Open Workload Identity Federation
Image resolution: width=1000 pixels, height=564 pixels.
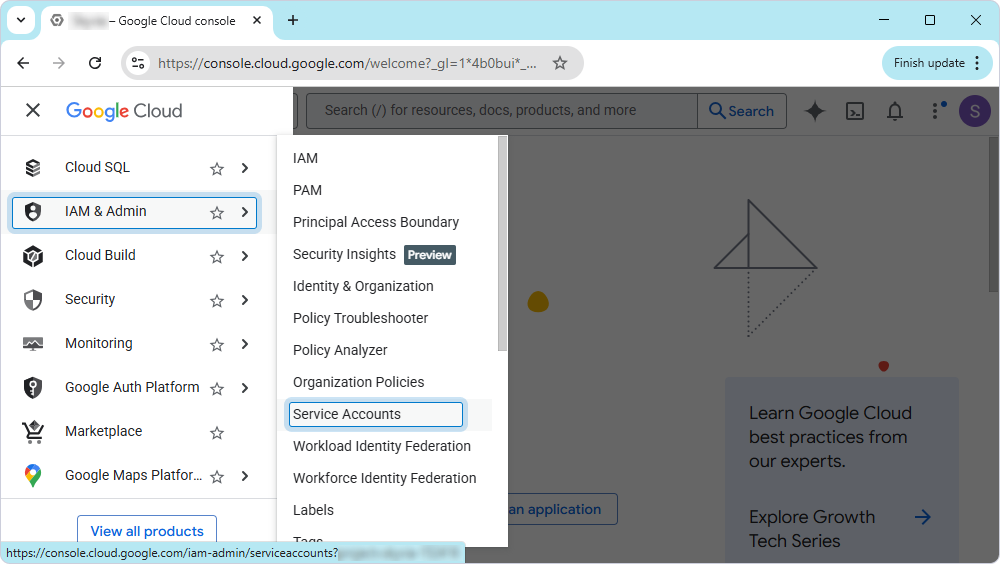382,446
